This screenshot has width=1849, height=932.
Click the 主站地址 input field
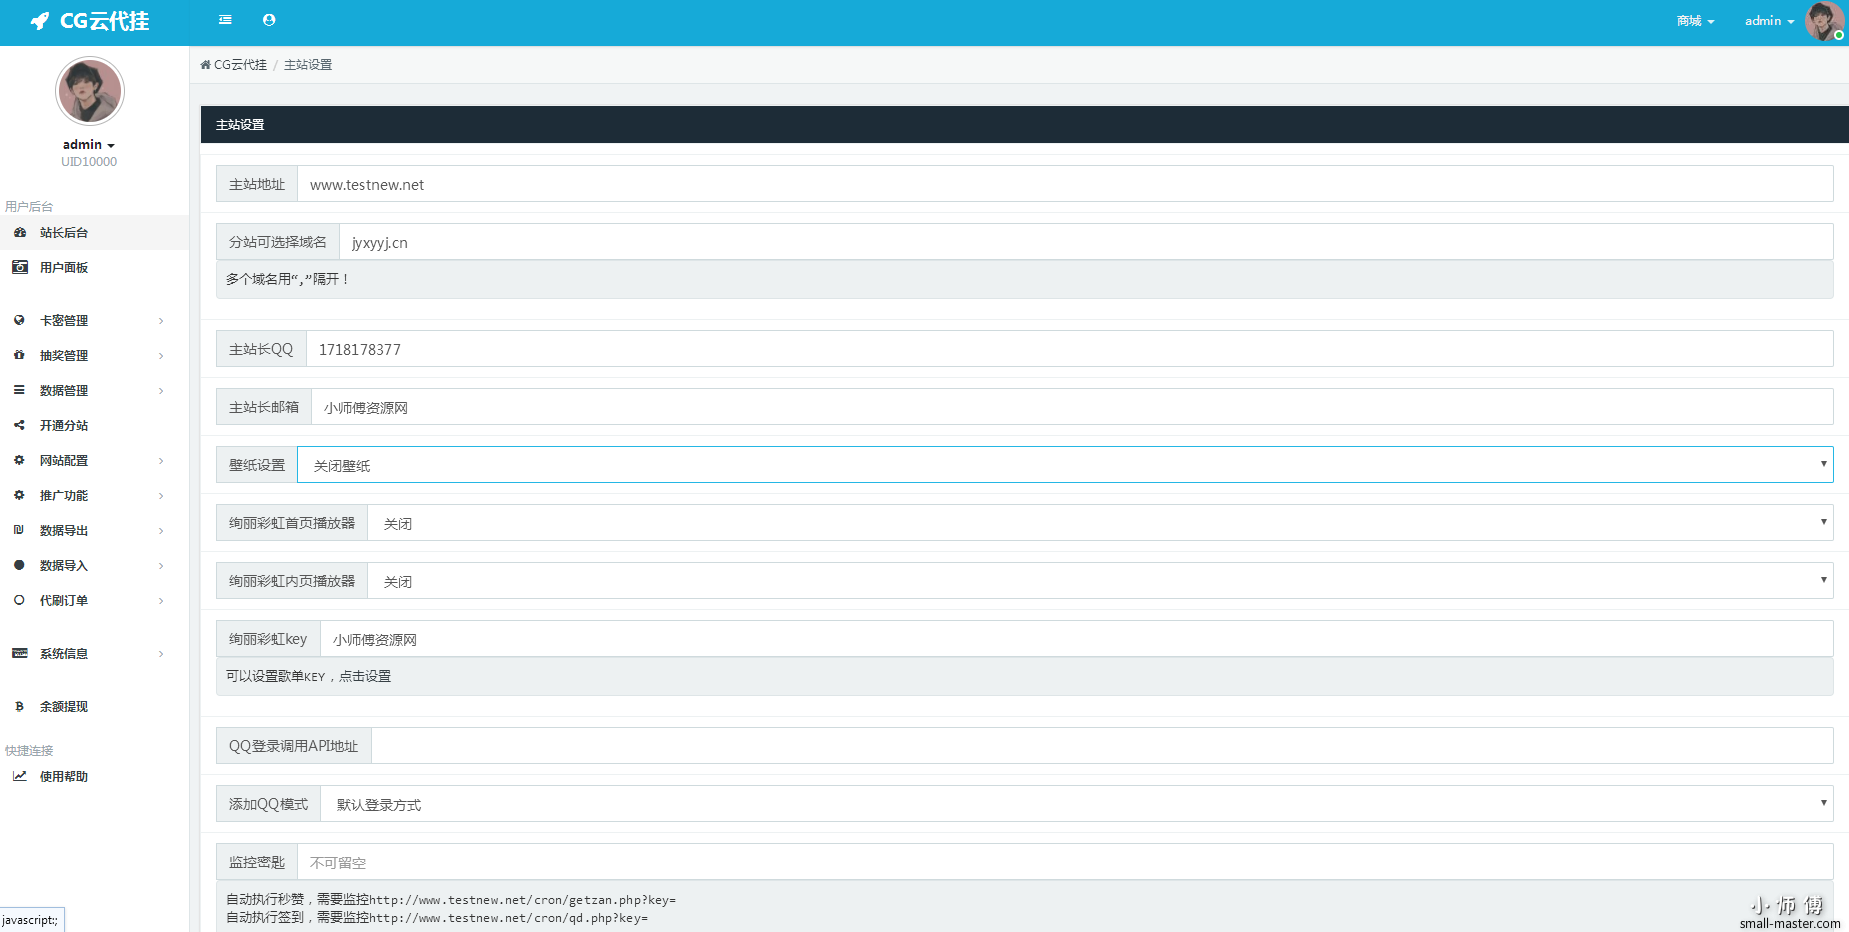[1065, 184]
